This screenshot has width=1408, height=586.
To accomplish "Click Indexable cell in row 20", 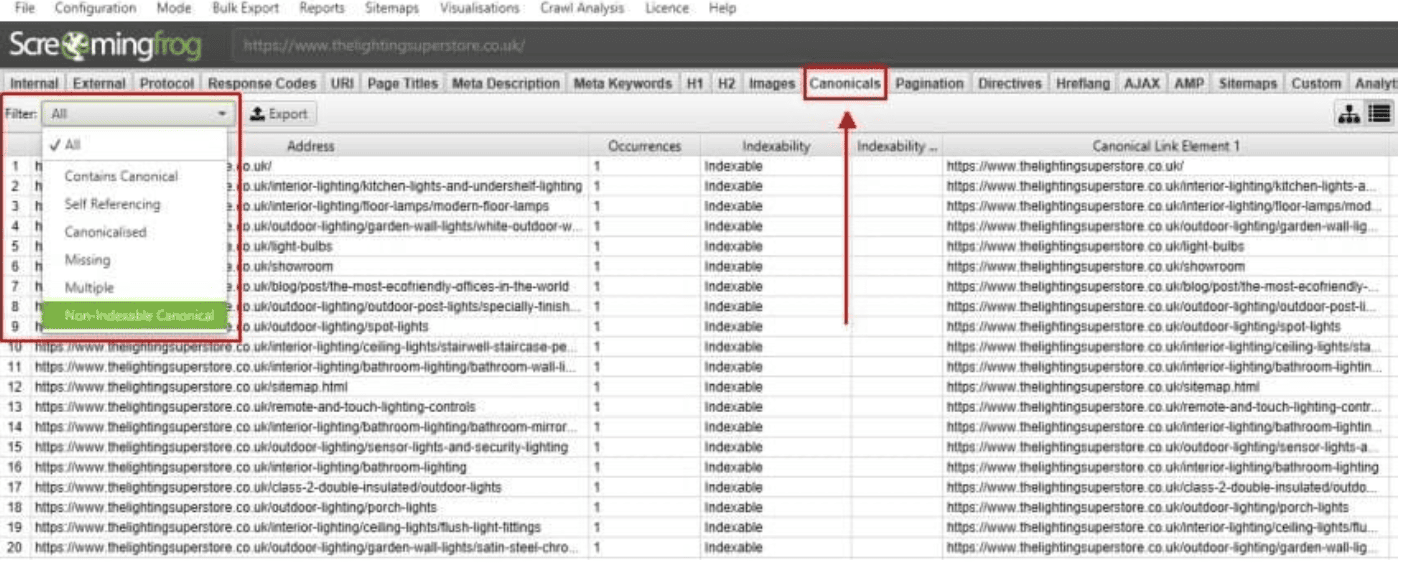I will point(776,547).
